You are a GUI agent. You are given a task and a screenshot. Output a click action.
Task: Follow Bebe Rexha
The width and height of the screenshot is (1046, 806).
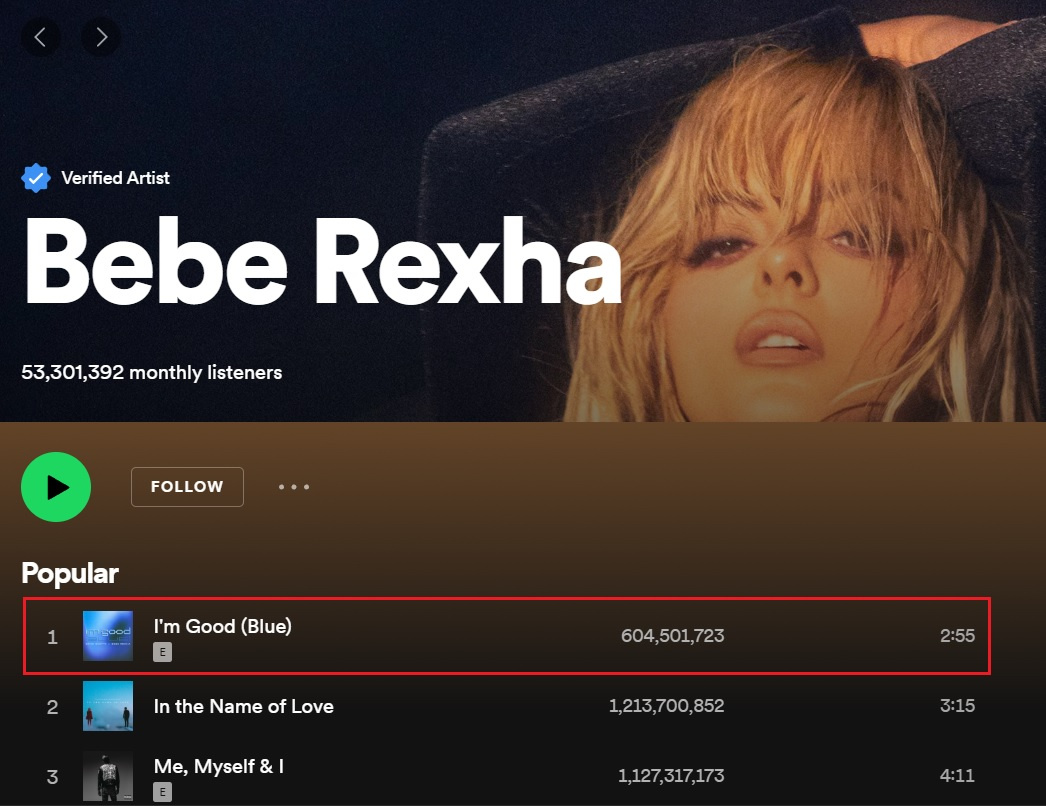pos(187,487)
